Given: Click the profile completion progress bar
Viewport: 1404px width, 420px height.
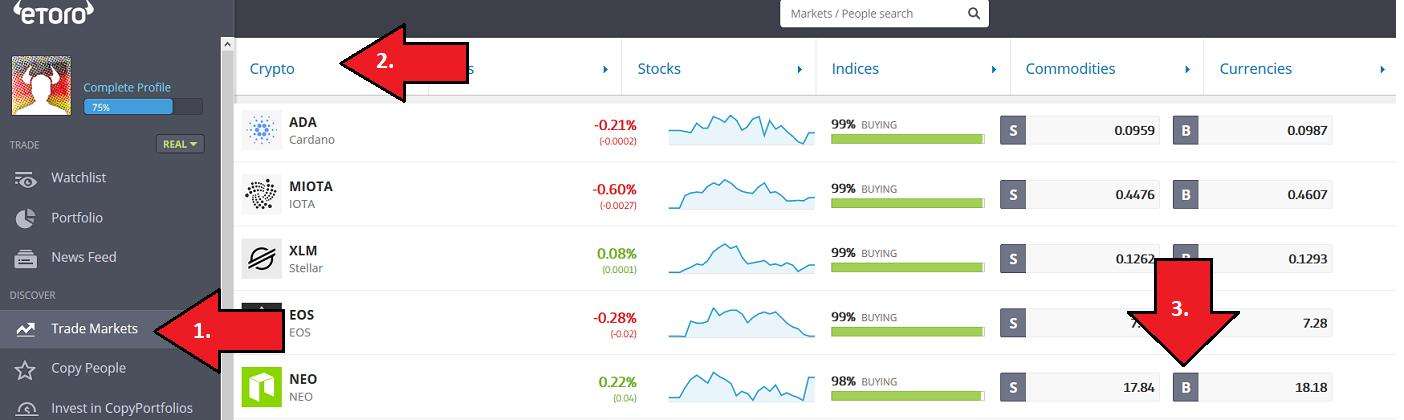Looking at the screenshot, I should [143, 106].
